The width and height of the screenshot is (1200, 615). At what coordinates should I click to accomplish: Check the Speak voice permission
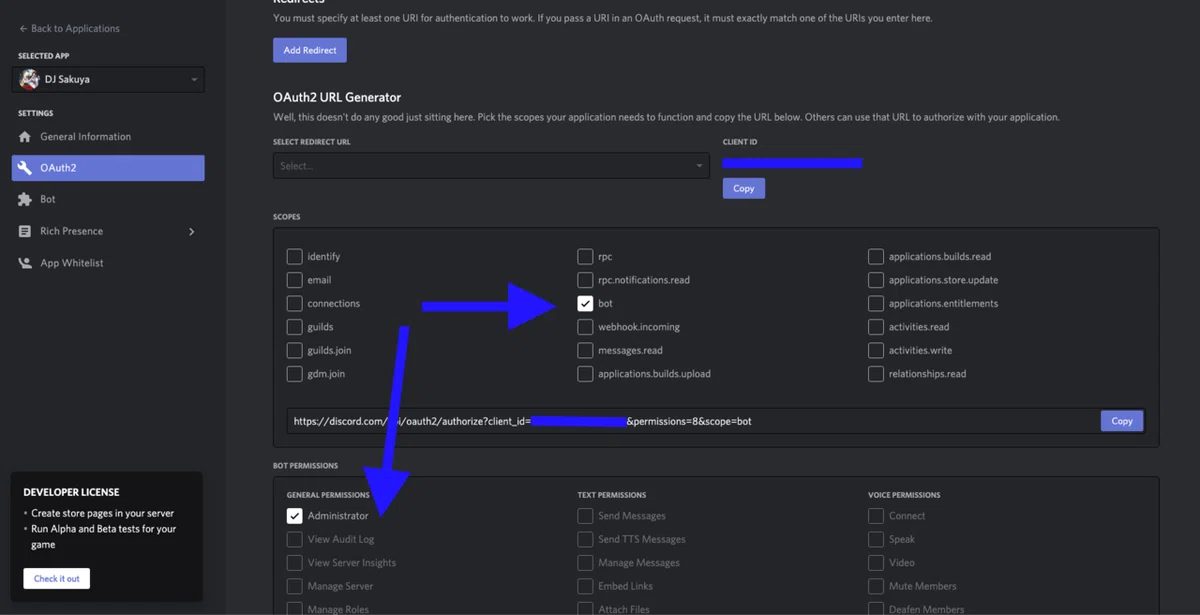click(876, 539)
